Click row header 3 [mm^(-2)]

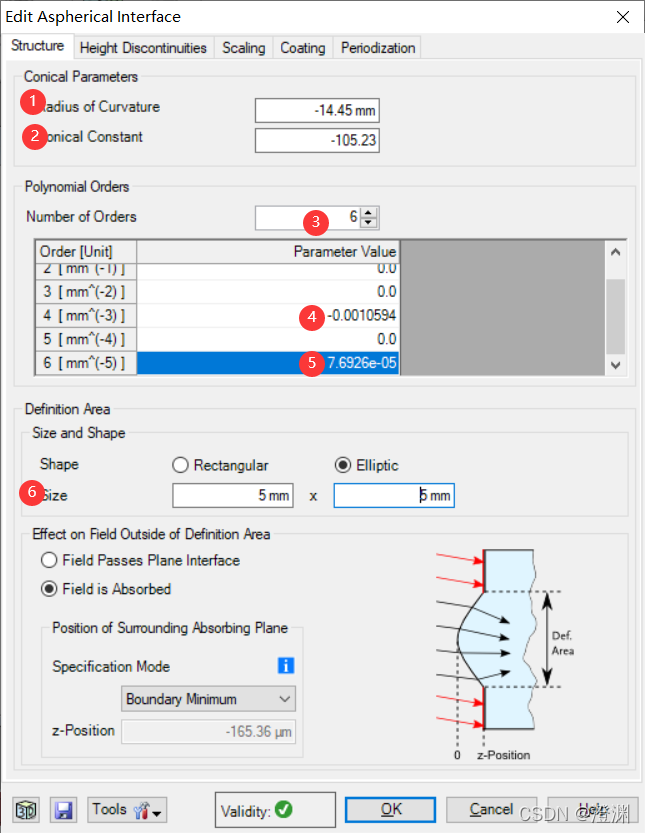pos(86,292)
